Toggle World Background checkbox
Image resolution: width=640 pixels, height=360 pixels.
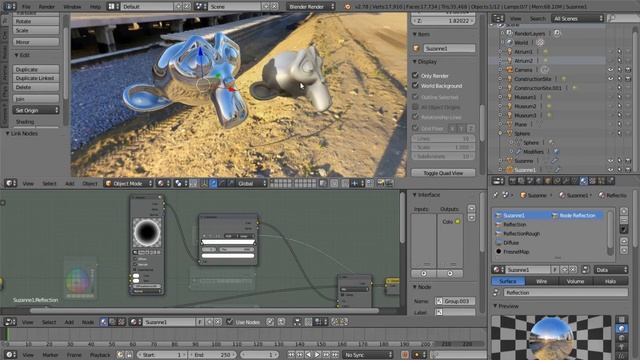pos(416,86)
